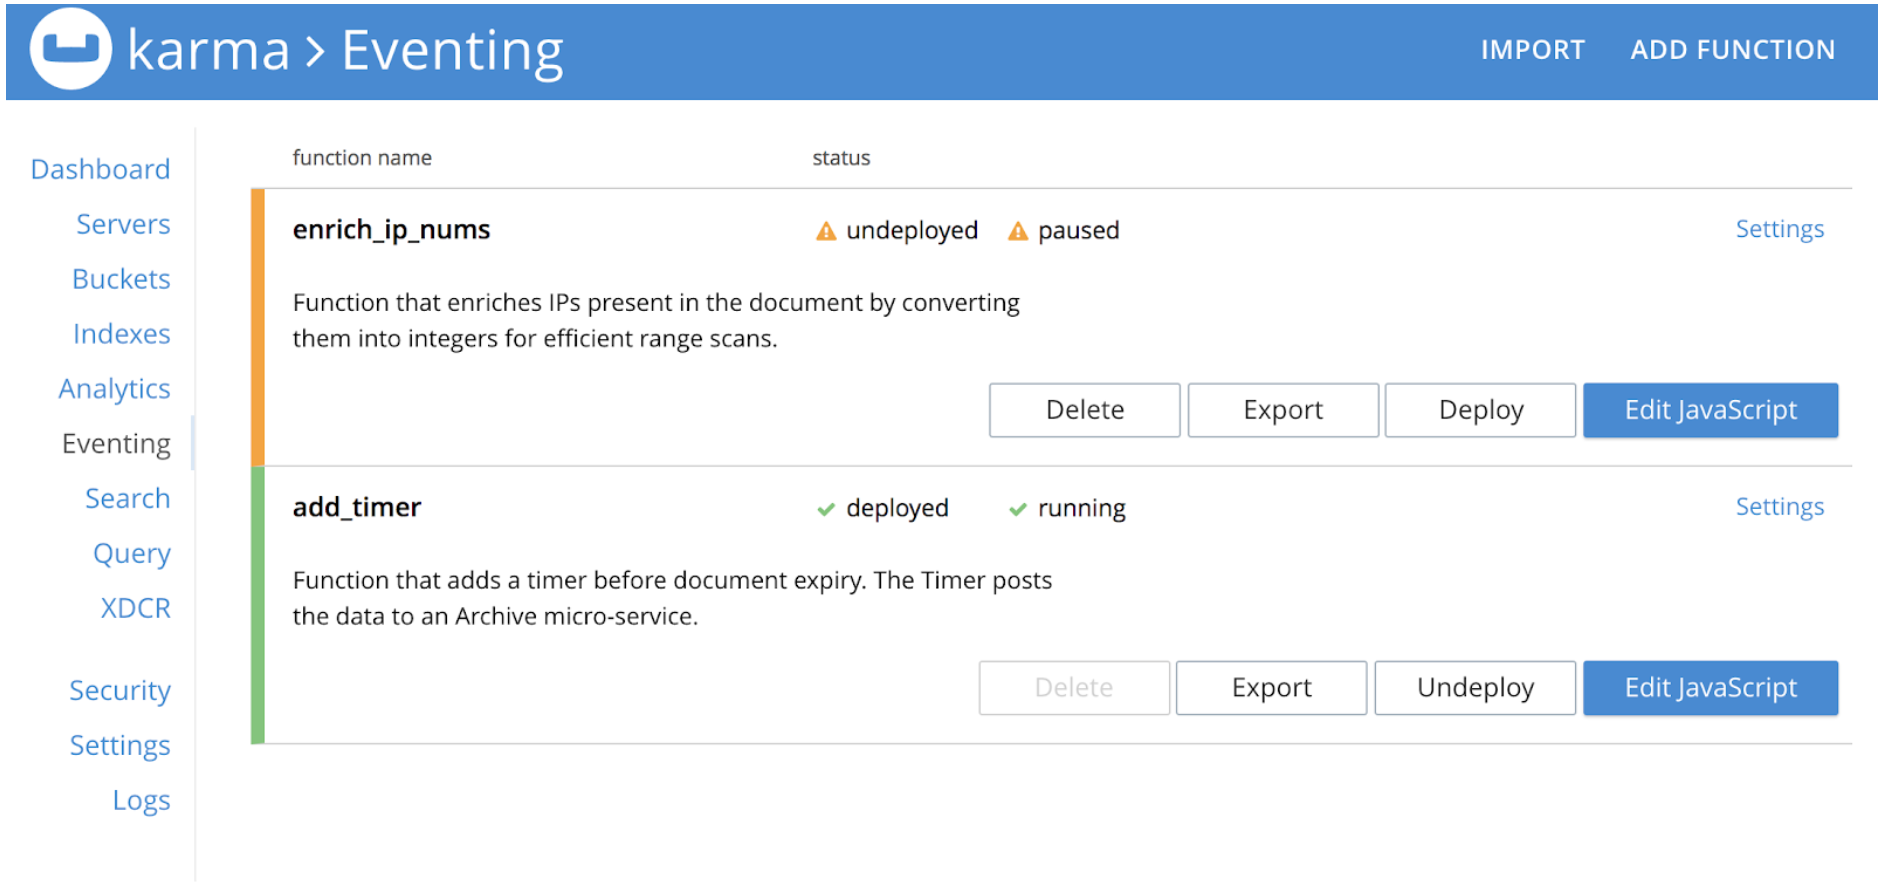Click ADD FUNCTION in the header

tap(1733, 50)
